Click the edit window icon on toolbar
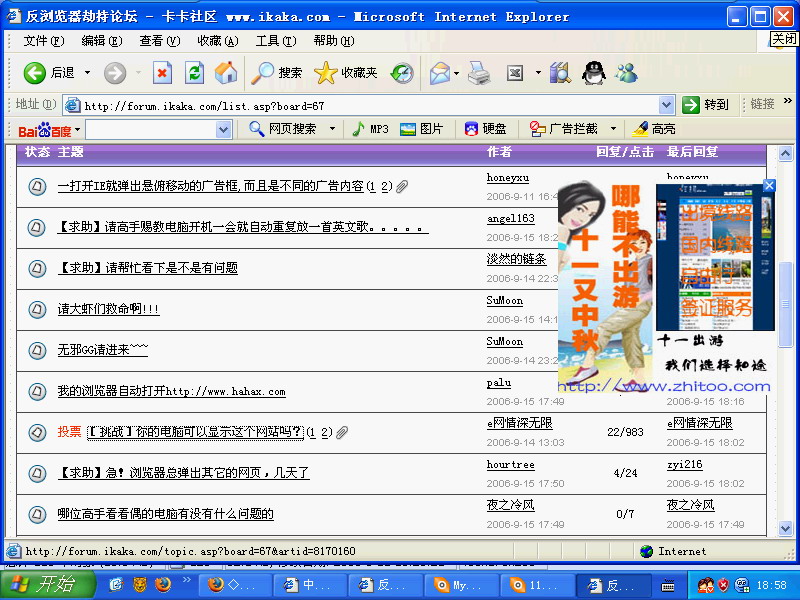Image resolution: width=800 pixels, height=600 pixels. [x=515, y=73]
